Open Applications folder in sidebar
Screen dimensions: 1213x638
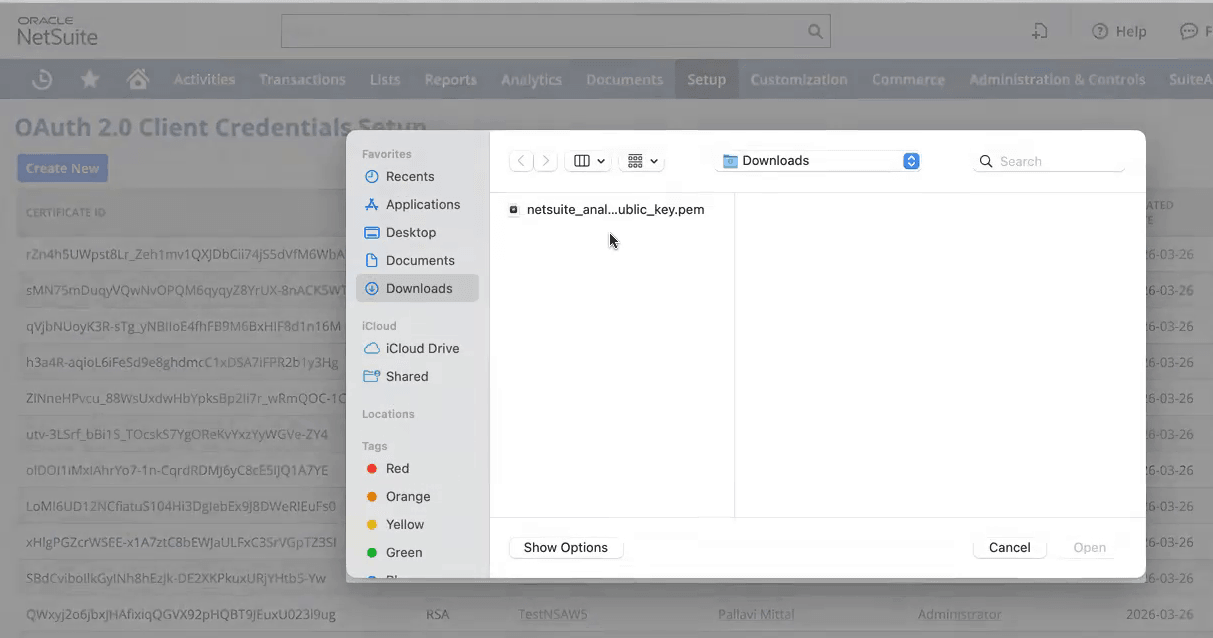pos(423,204)
